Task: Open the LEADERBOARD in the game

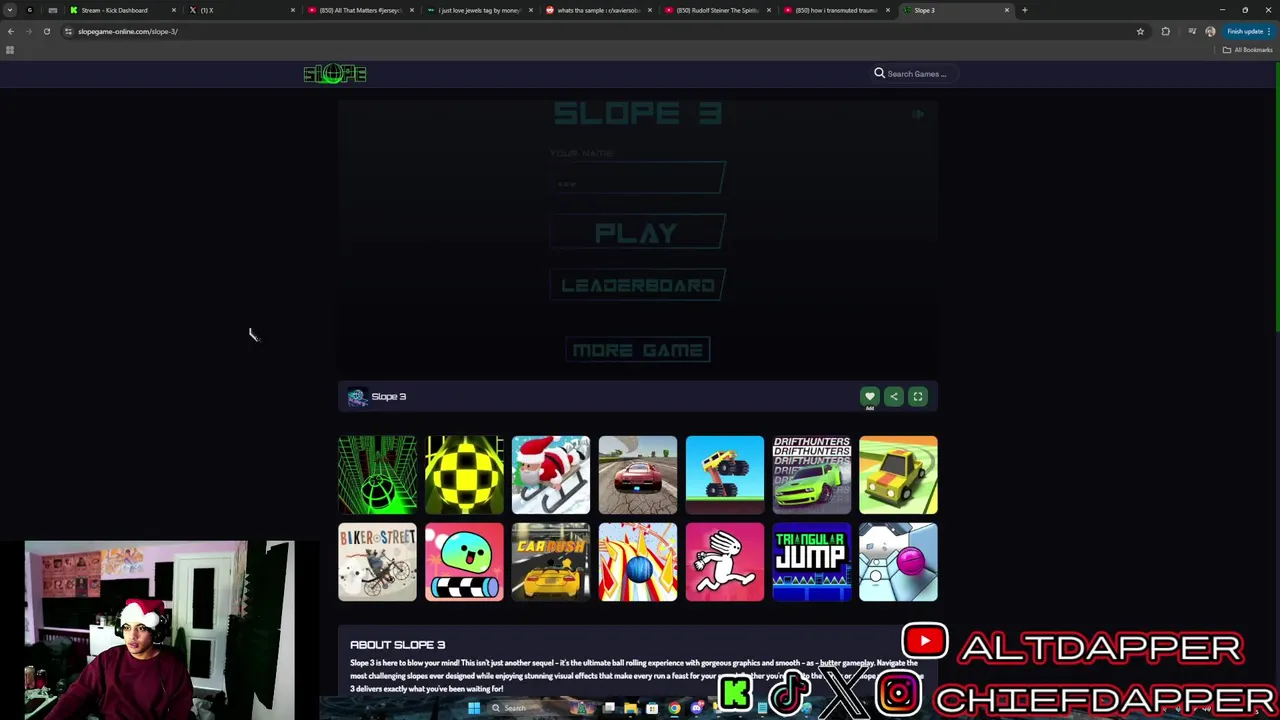Action: 637,285
